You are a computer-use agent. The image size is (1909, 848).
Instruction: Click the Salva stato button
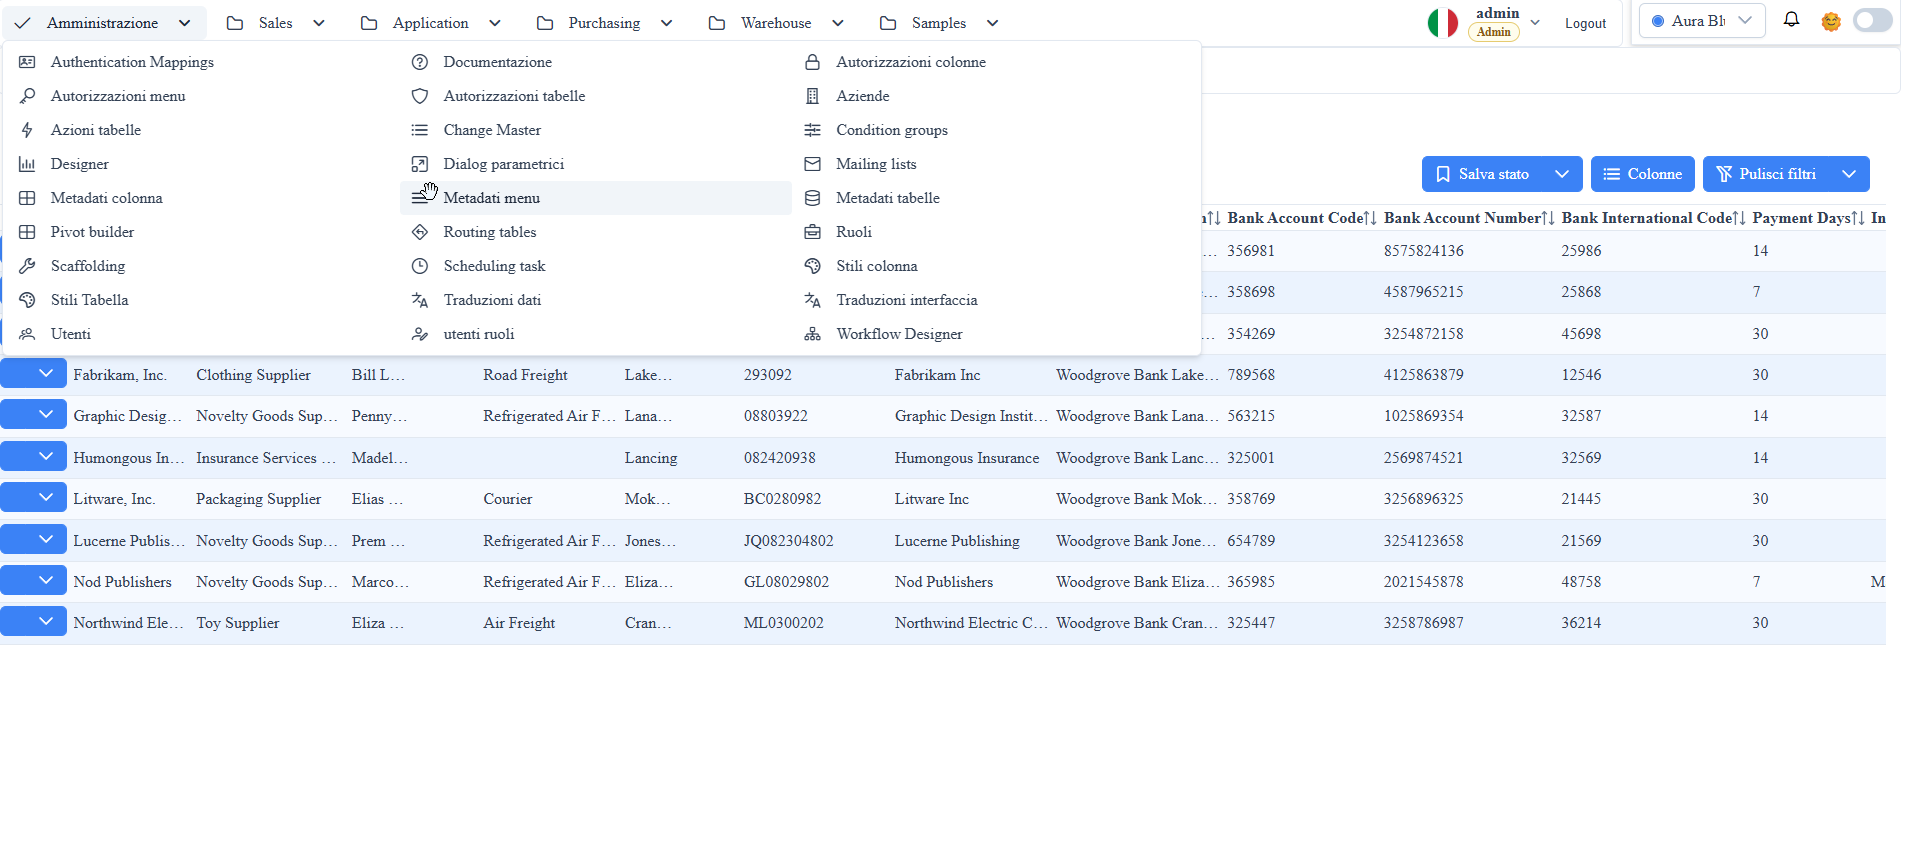(1482, 174)
